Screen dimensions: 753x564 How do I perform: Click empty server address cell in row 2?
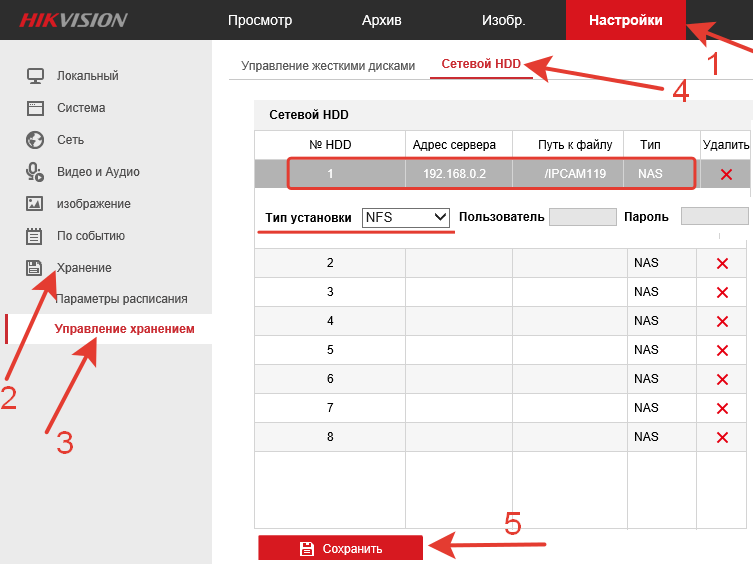(459, 263)
